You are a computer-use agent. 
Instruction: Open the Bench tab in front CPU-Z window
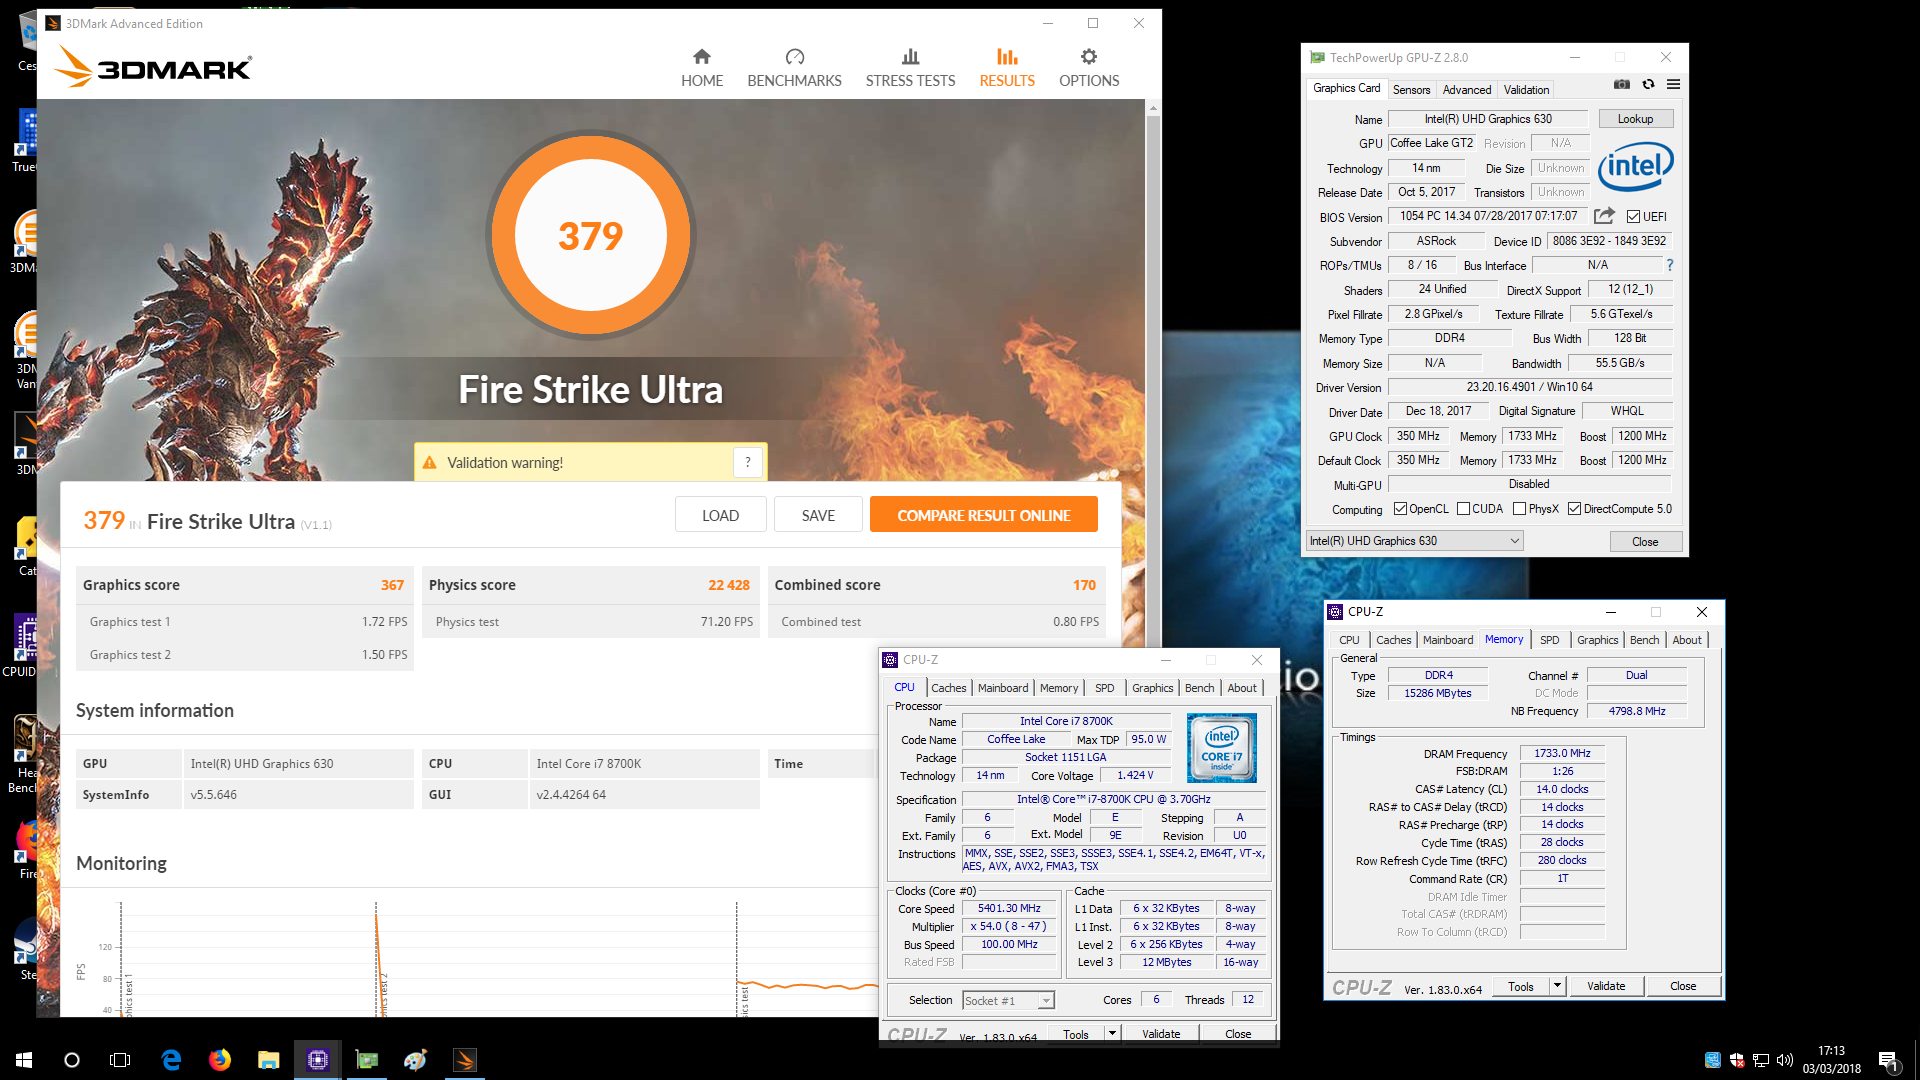[x=1199, y=688]
